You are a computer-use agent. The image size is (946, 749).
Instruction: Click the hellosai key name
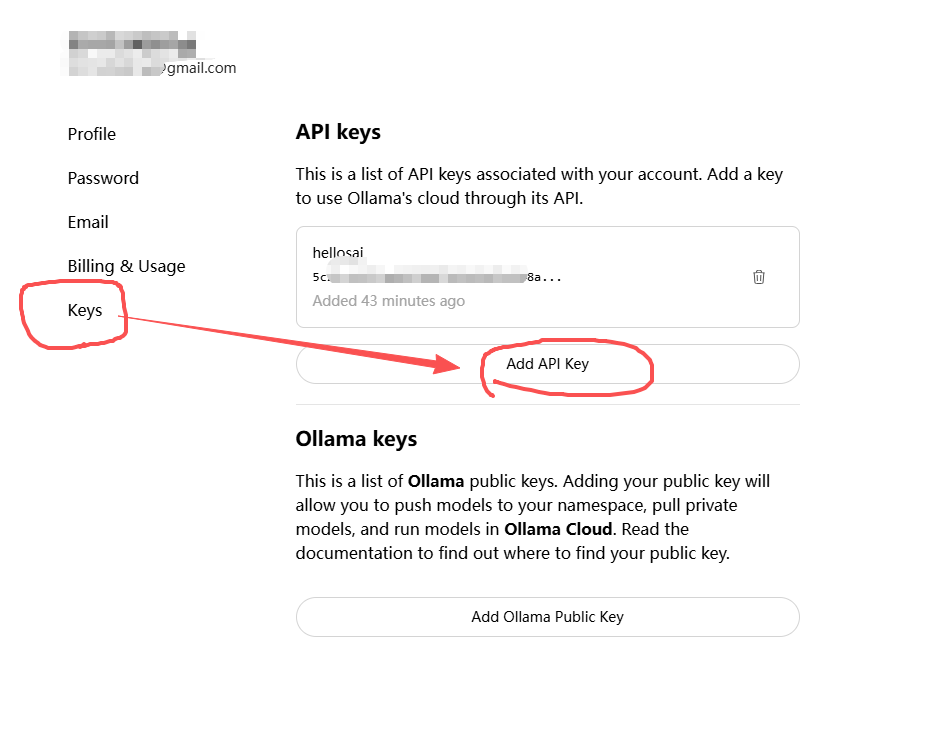tap(339, 253)
